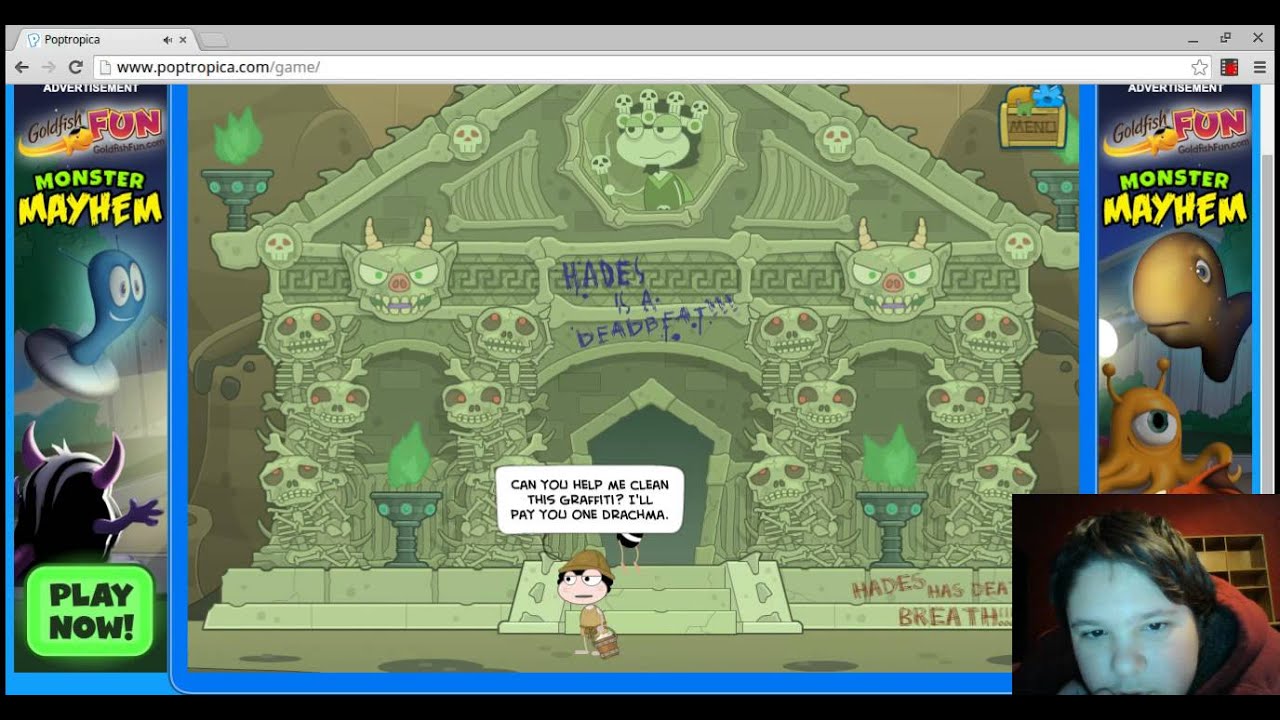
Task: Open a new tab button
Action: [213, 40]
